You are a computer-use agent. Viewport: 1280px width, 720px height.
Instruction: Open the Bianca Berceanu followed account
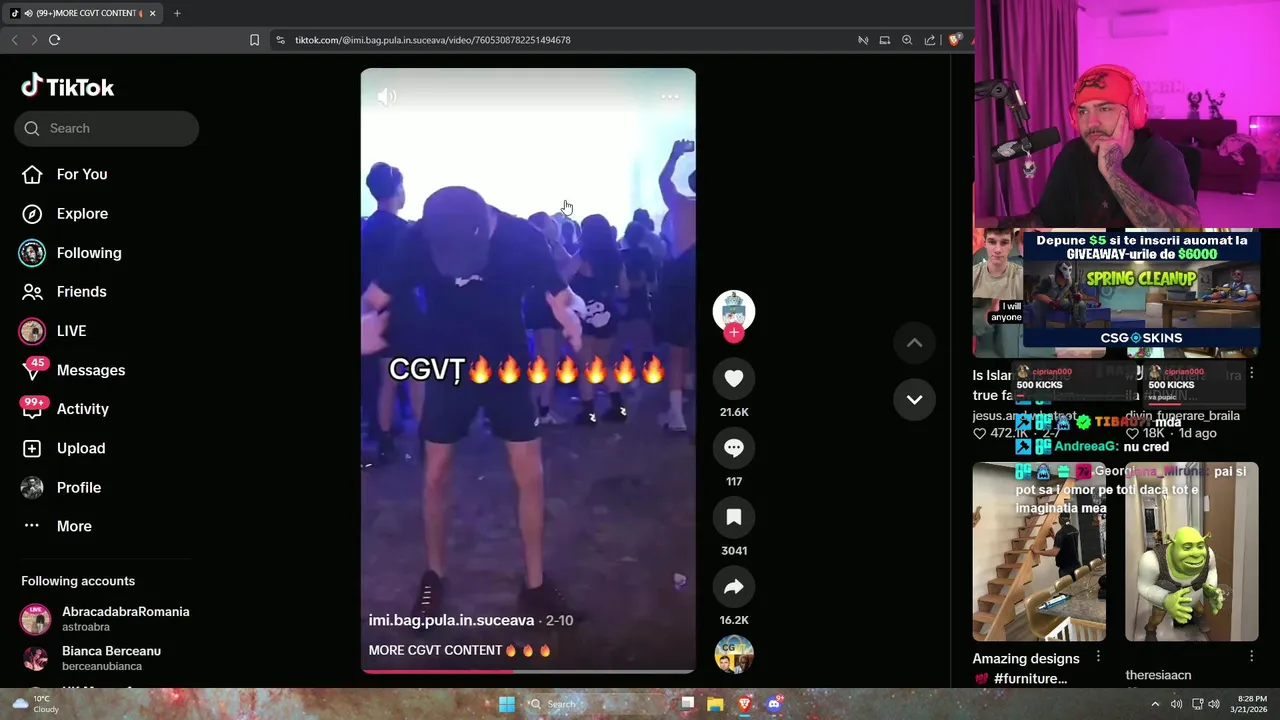pos(90,658)
